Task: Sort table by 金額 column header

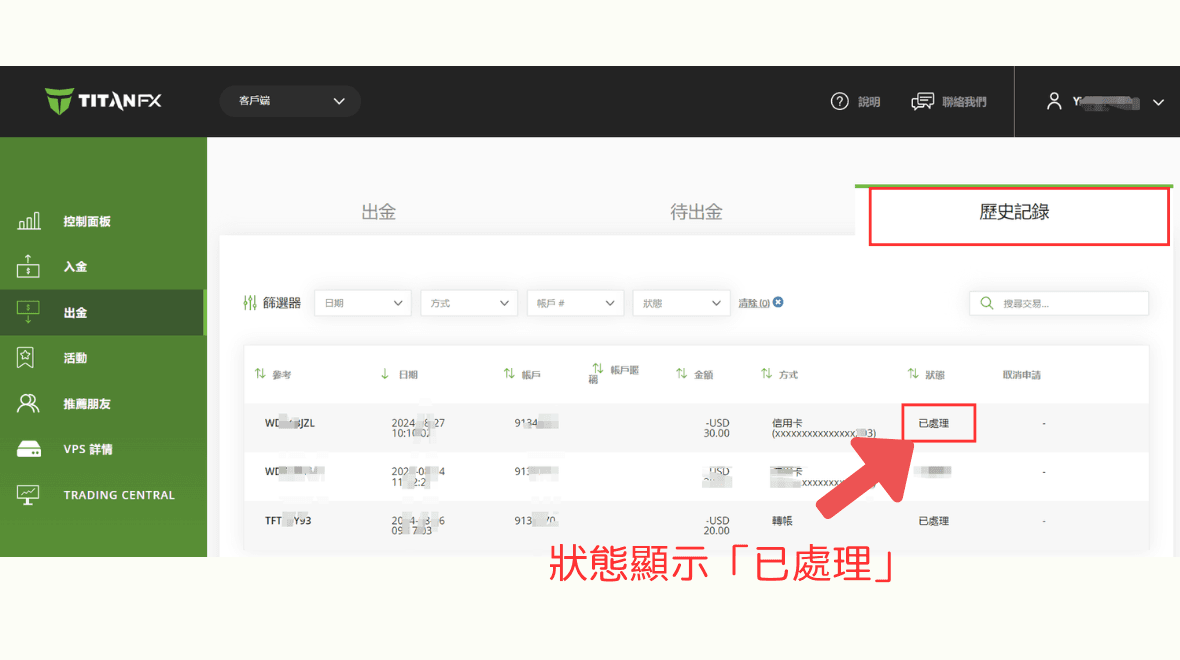Action: pos(696,374)
